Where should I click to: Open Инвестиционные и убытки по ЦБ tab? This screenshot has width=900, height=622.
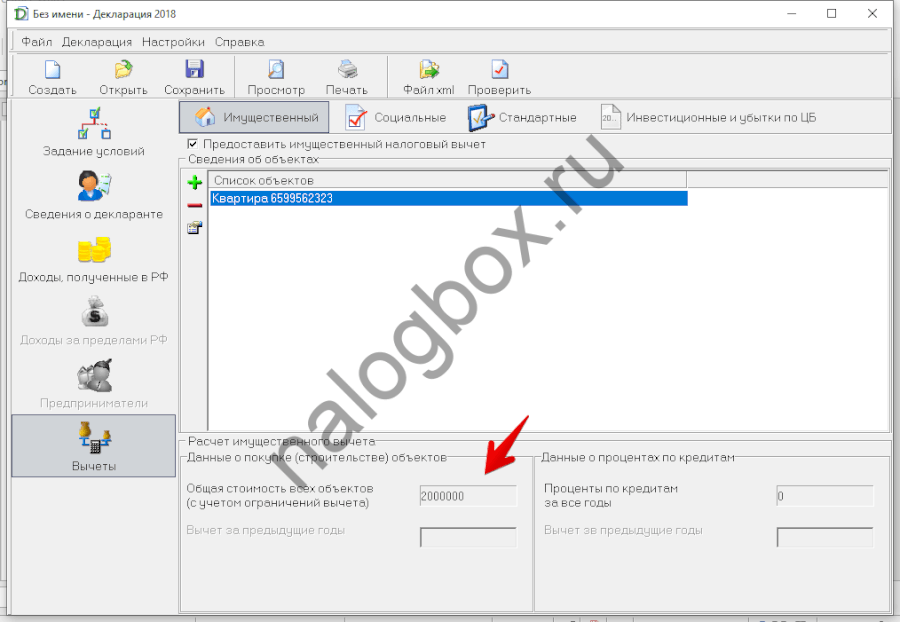pyautogui.click(x=708, y=118)
